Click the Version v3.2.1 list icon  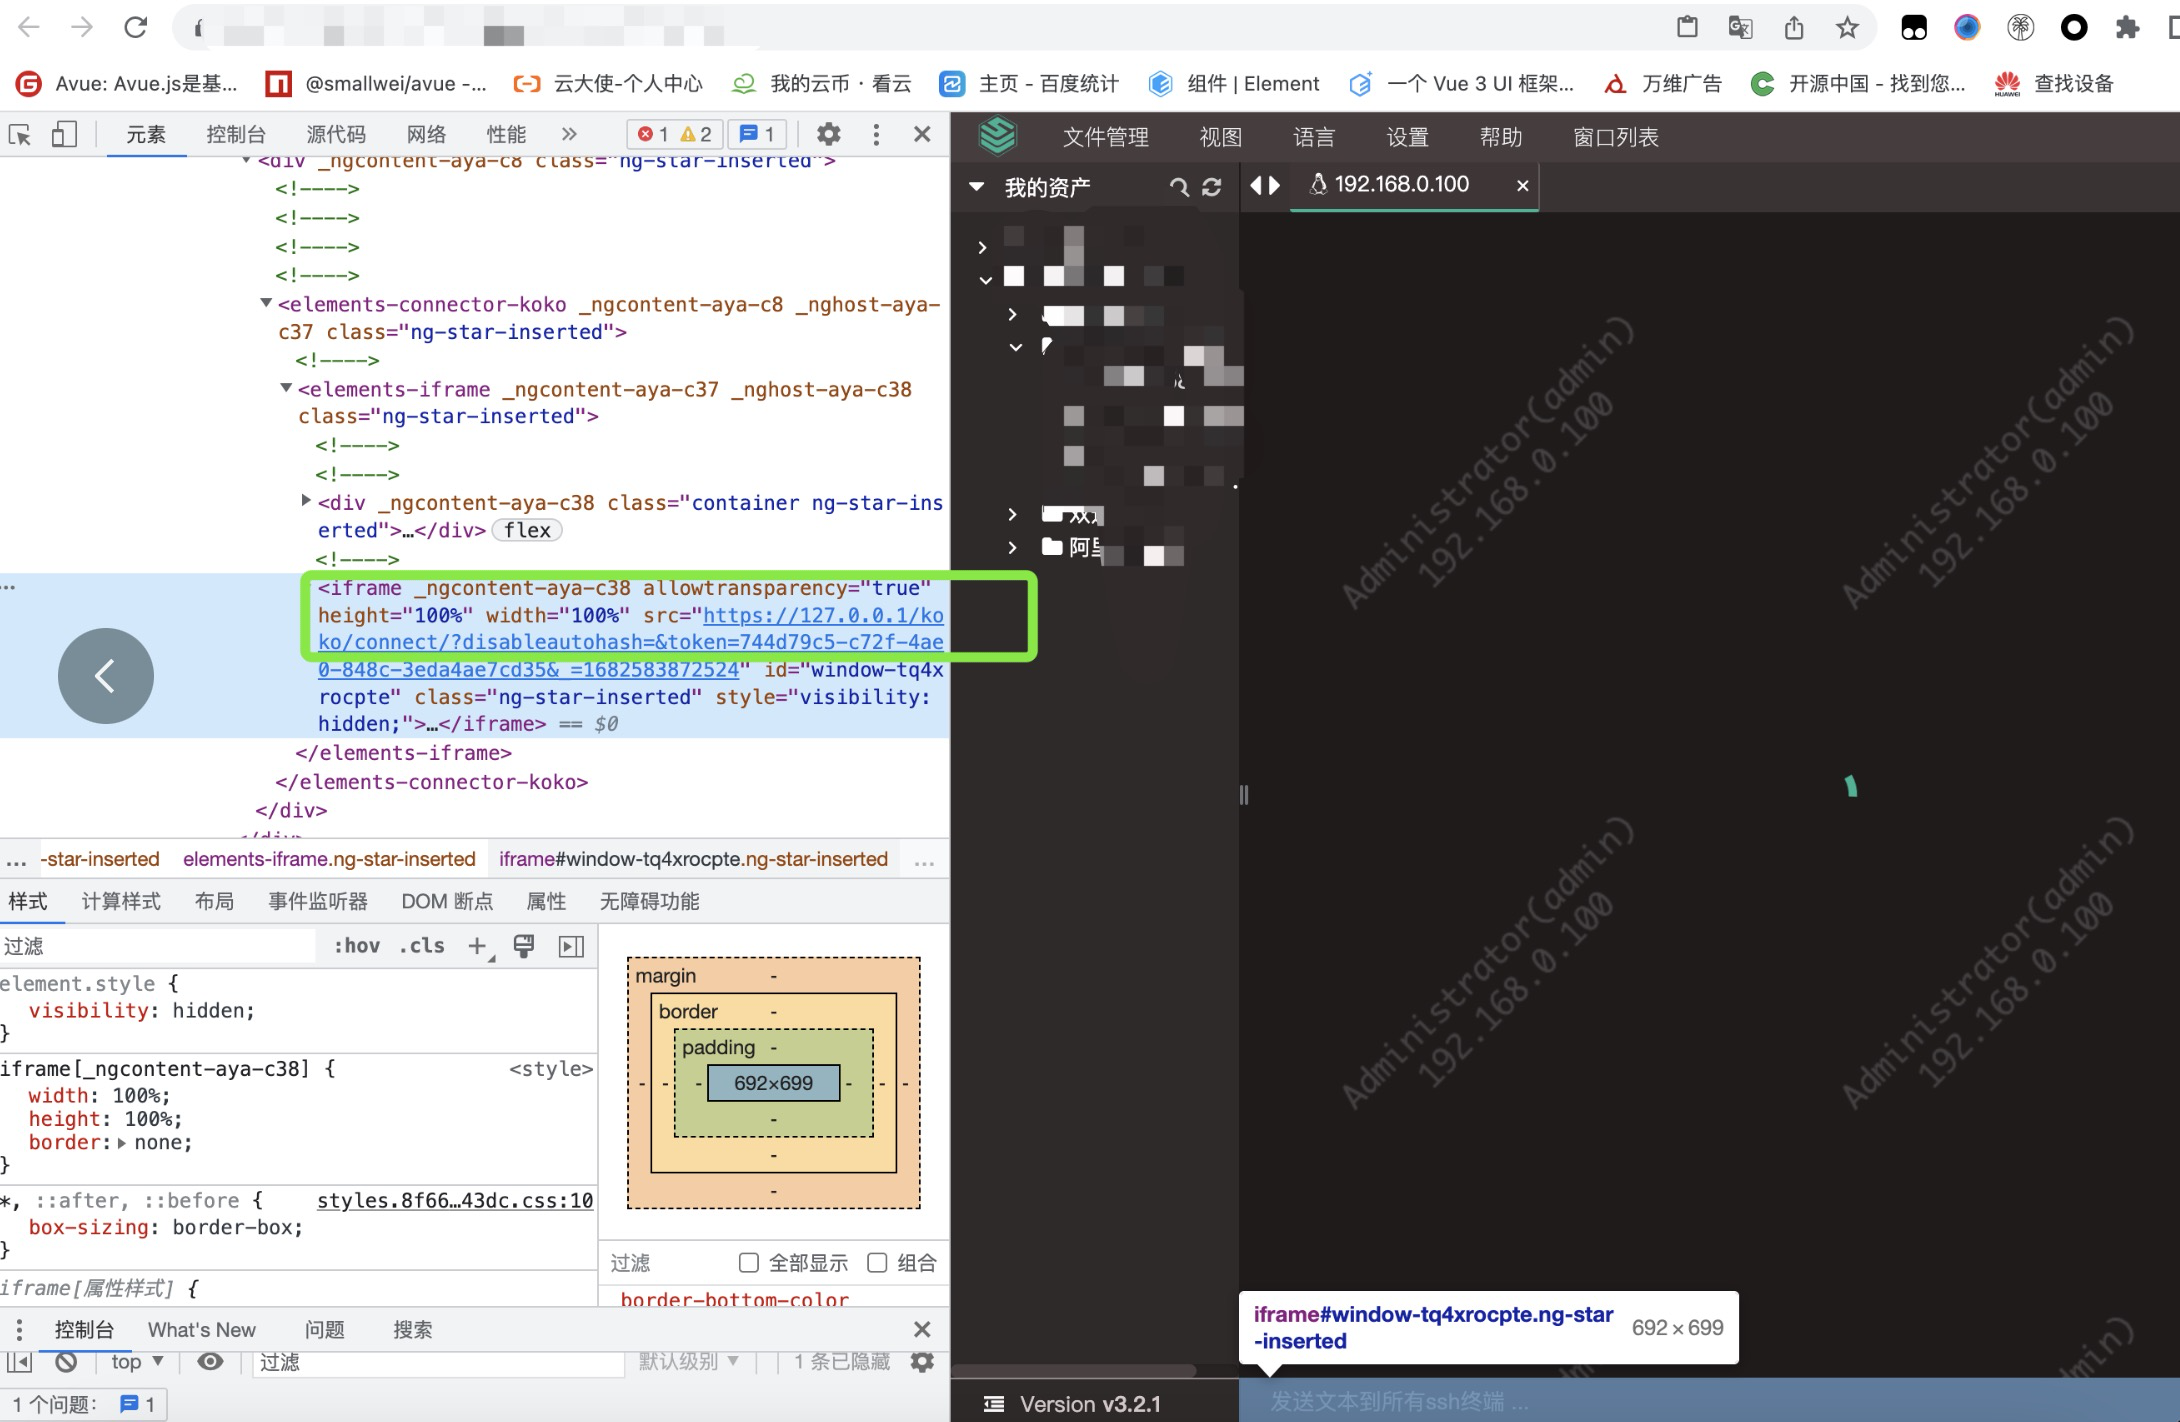pyautogui.click(x=993, y=1404)
